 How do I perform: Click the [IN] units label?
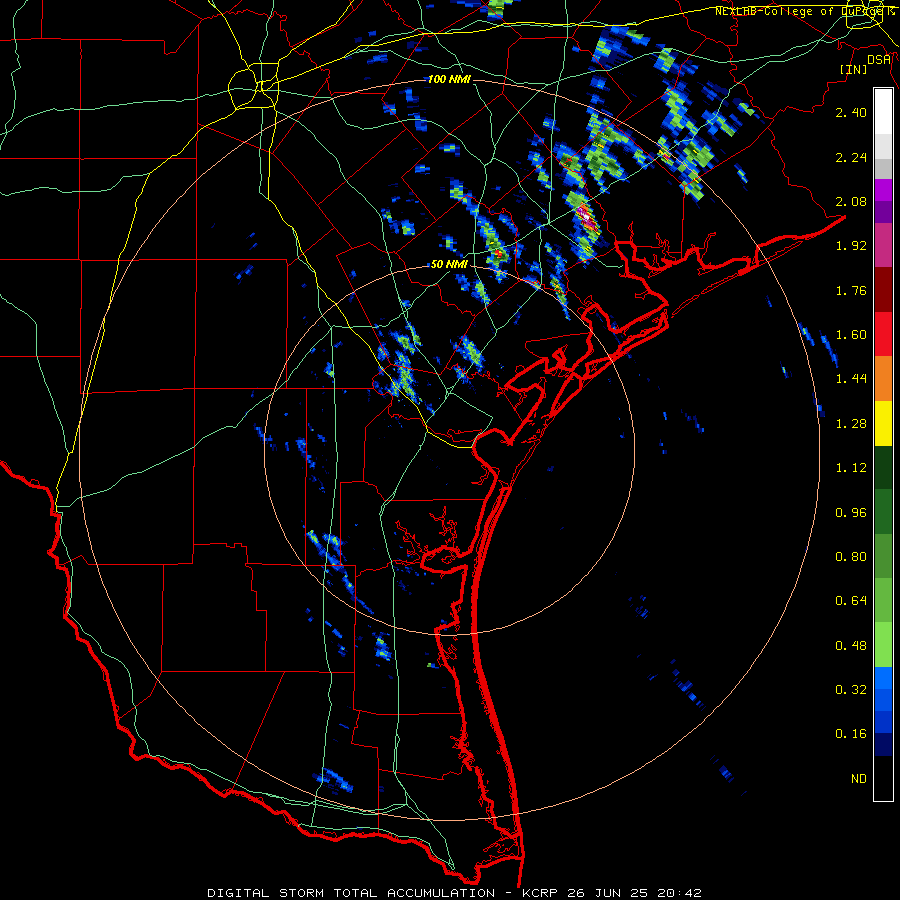[x=853, y=69]
